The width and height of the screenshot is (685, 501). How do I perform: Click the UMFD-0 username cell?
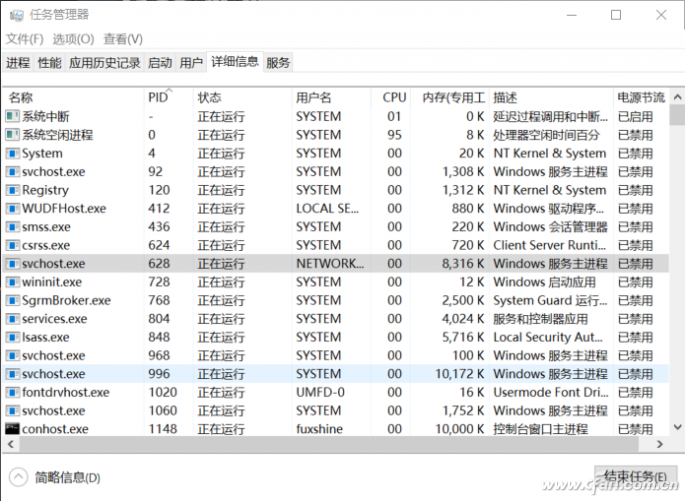point(320,392)
